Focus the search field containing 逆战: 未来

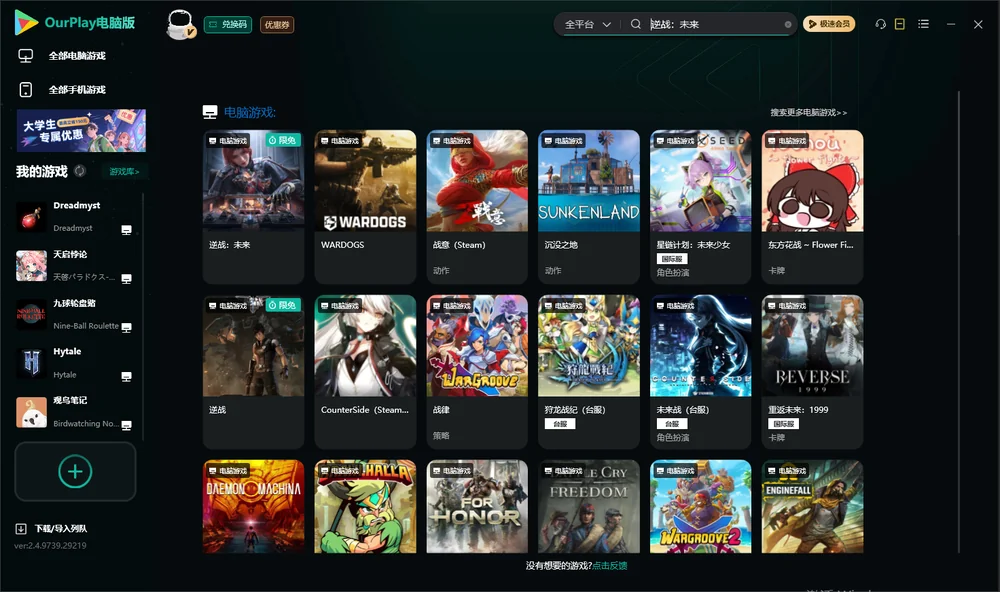click(716, 24)
